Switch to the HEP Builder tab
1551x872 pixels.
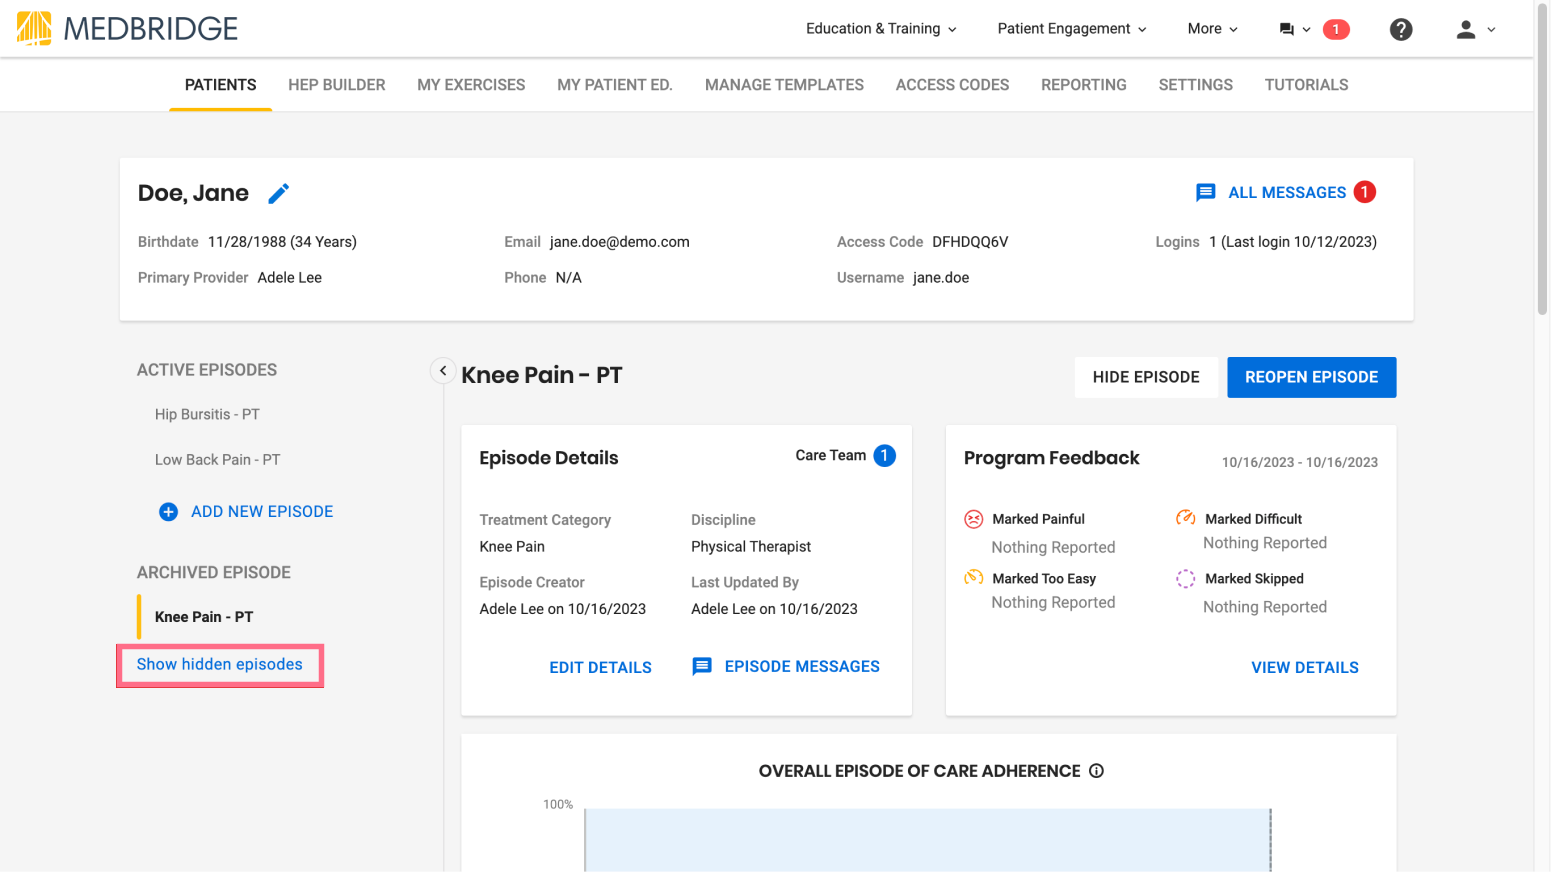(x=337, y=85)
